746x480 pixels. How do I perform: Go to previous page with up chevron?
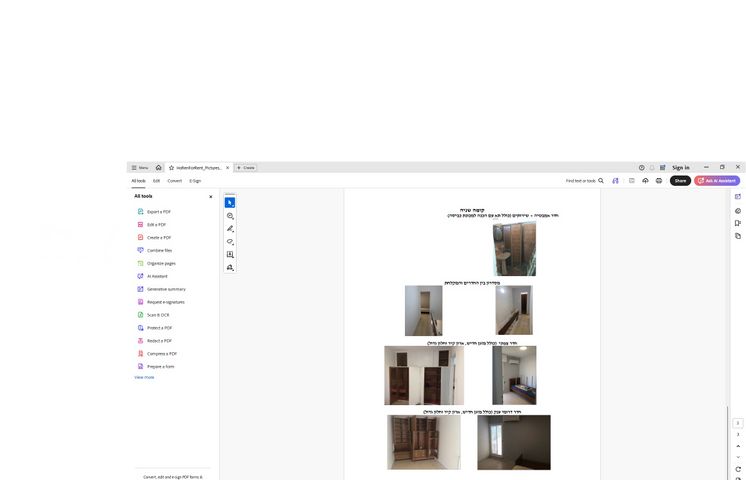(738, 446)
